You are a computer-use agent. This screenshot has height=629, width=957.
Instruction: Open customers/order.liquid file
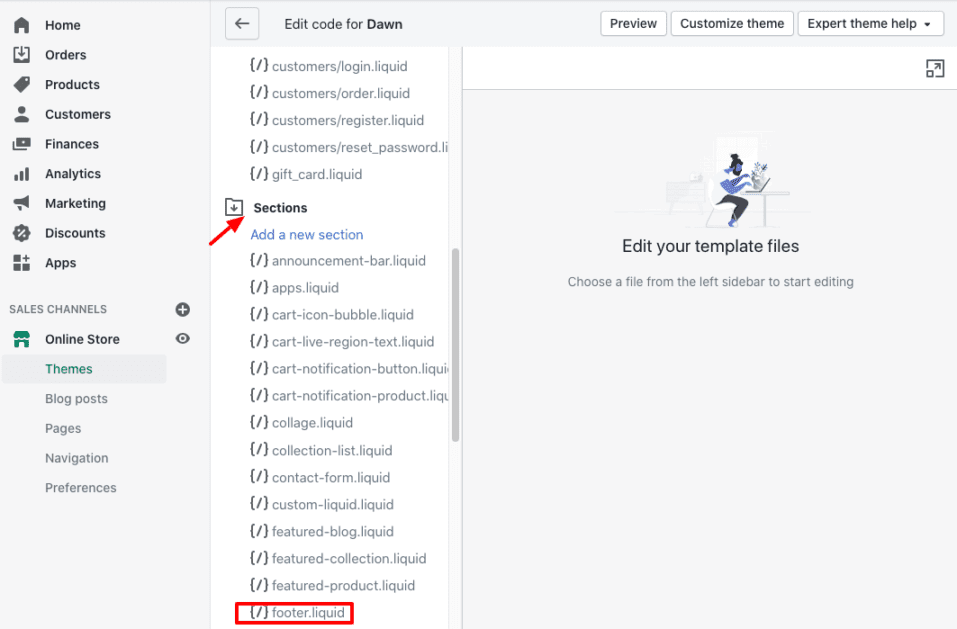tap(341, 93)
